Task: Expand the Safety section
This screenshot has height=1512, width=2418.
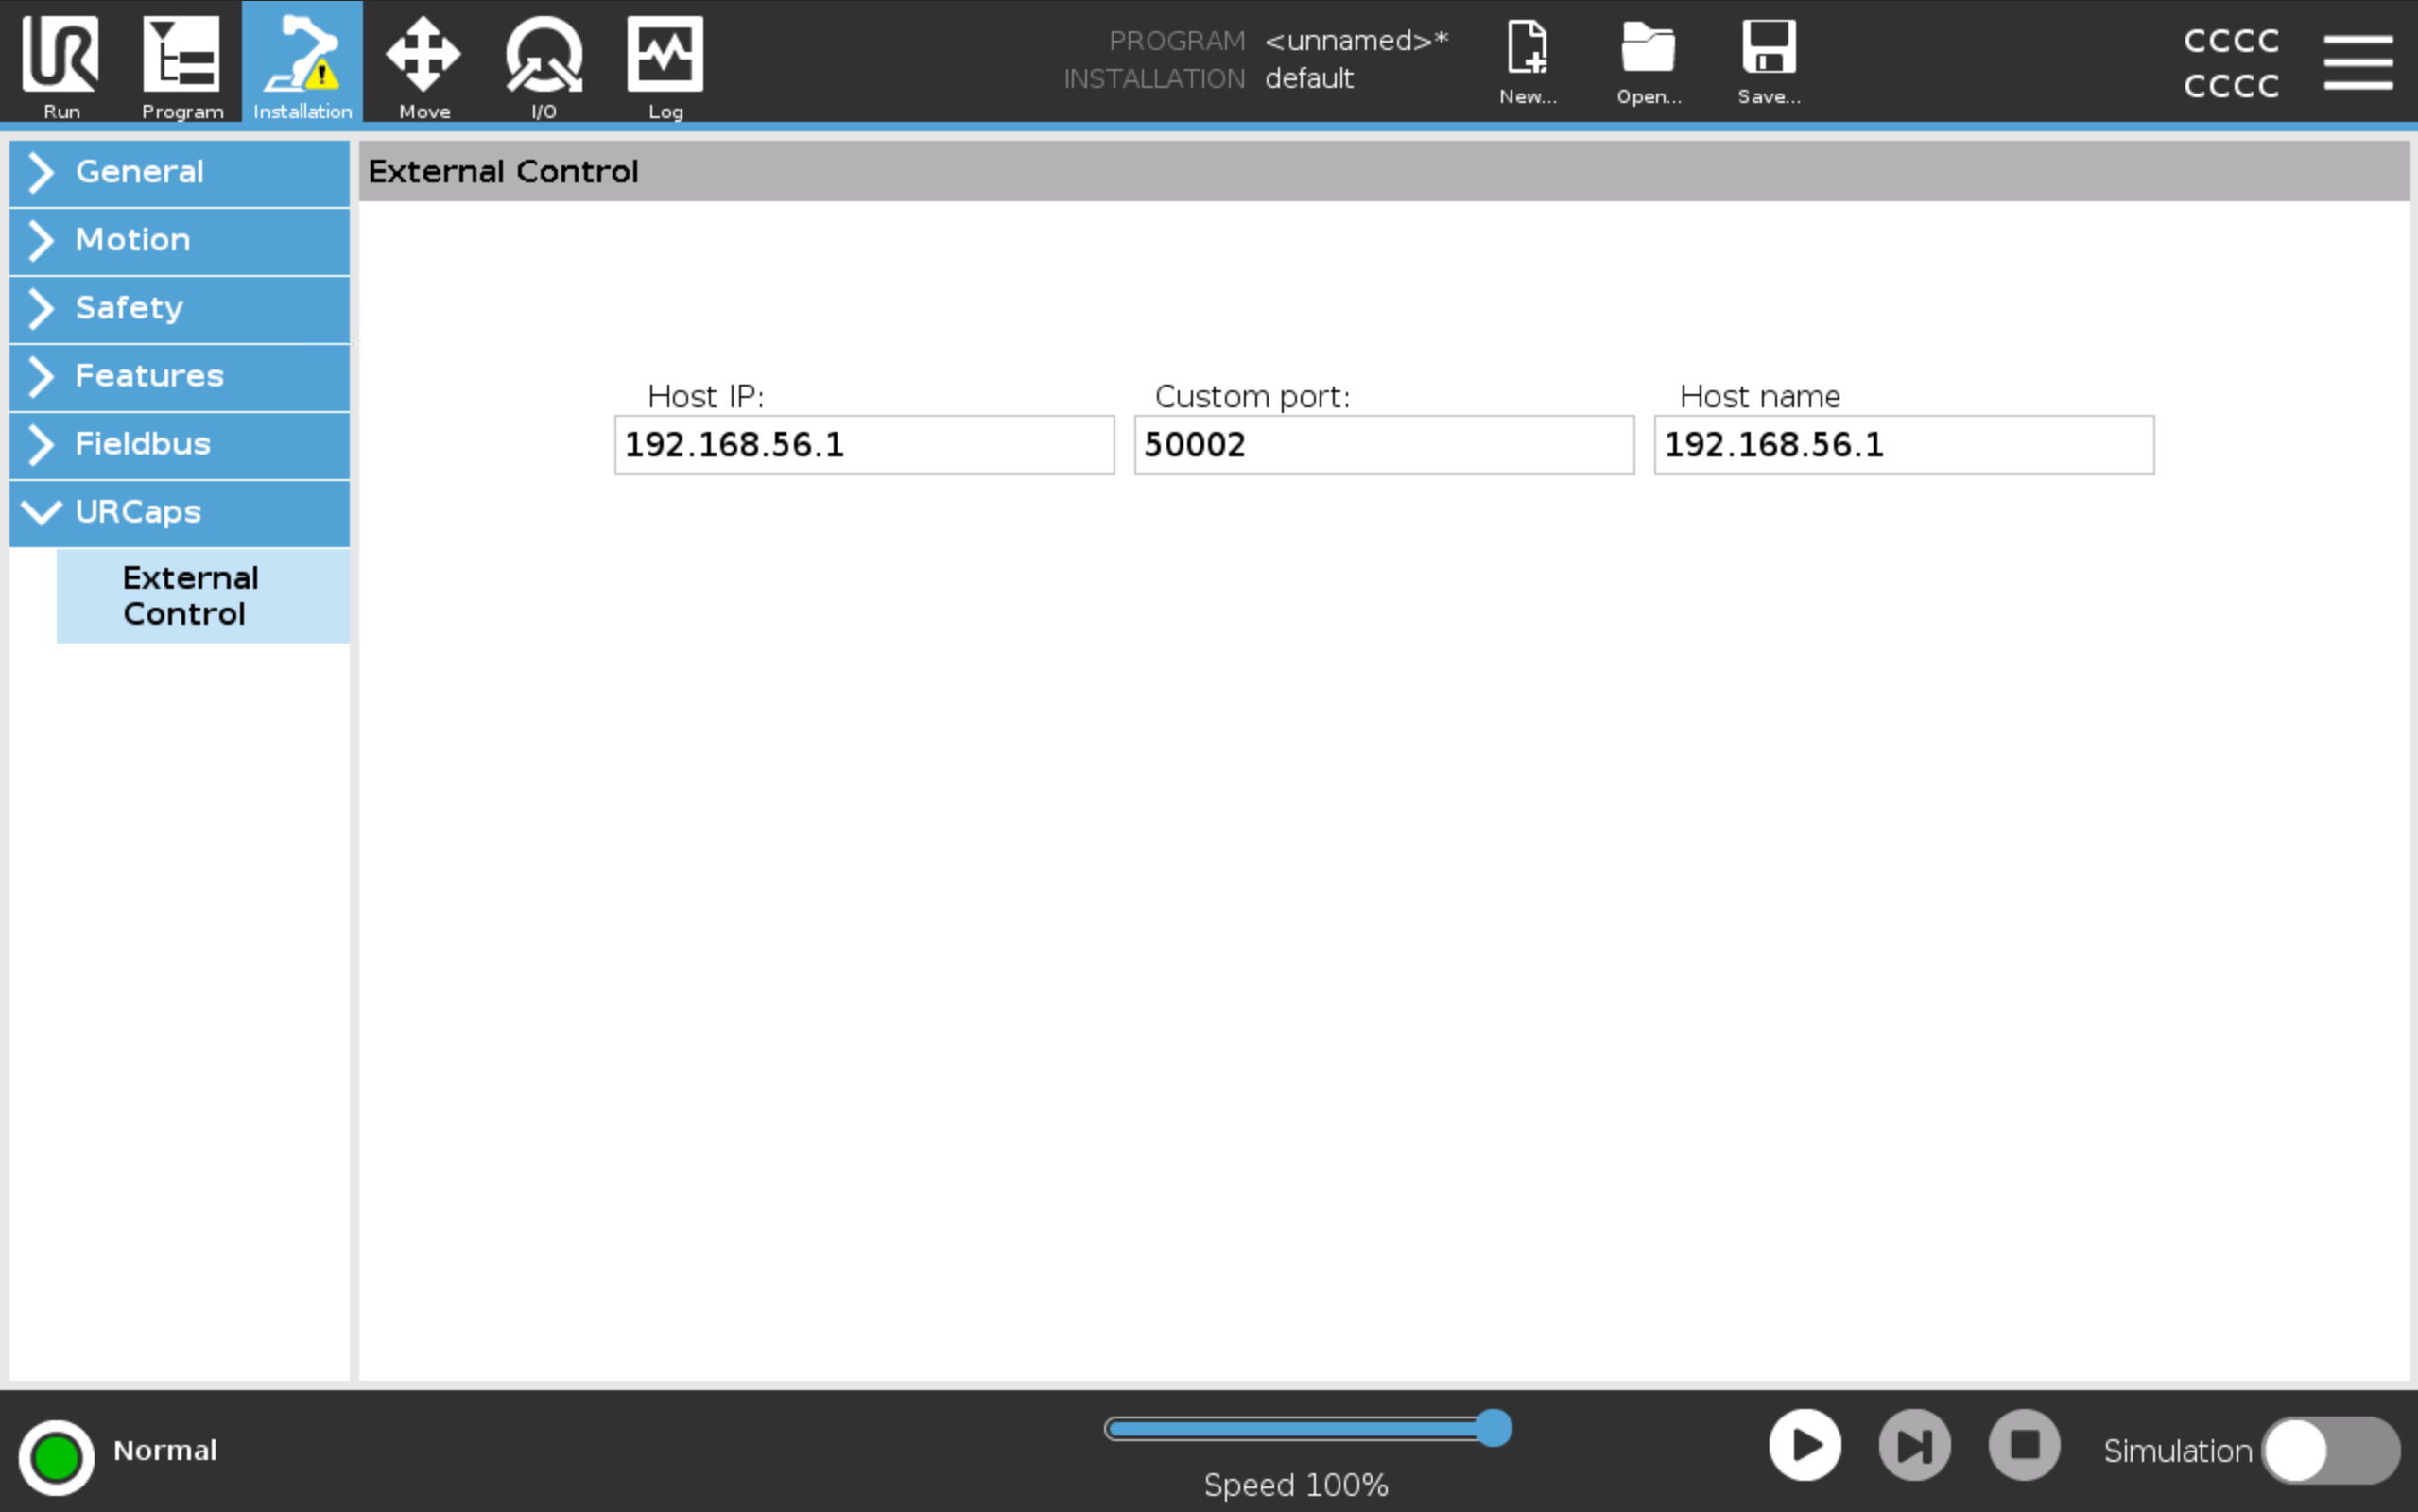Action: 179,308
